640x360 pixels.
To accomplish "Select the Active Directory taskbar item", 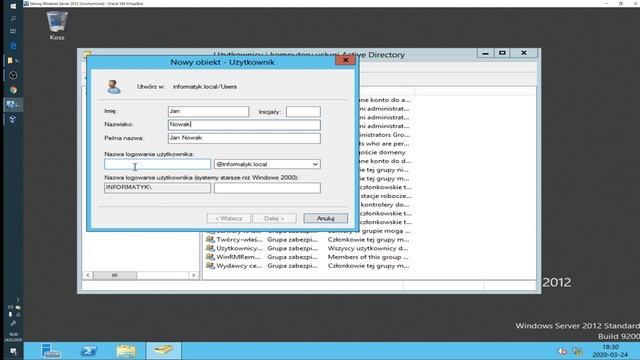I will 163,351.
